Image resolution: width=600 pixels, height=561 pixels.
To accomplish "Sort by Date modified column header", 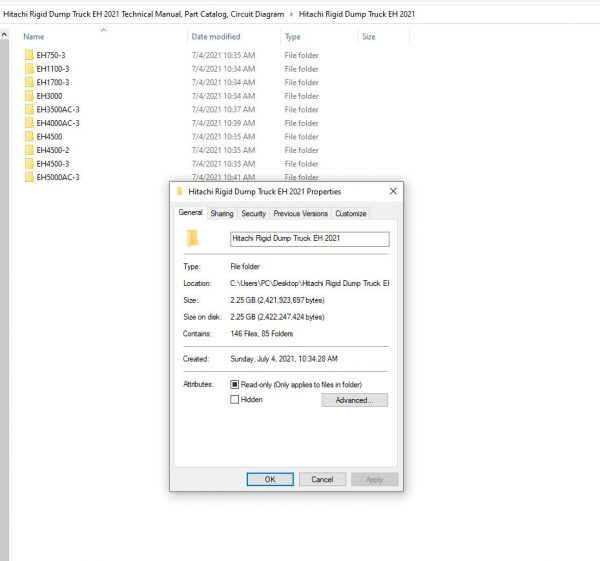I will coord(216,37).
